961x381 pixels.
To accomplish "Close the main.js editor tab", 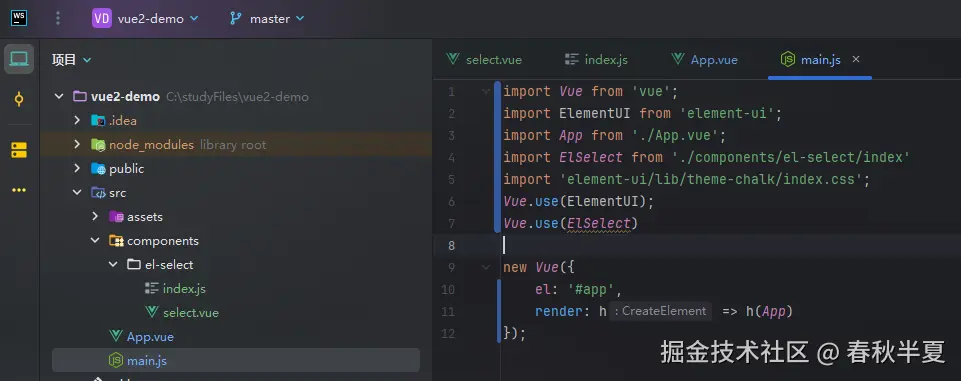I will pos(856,59).
